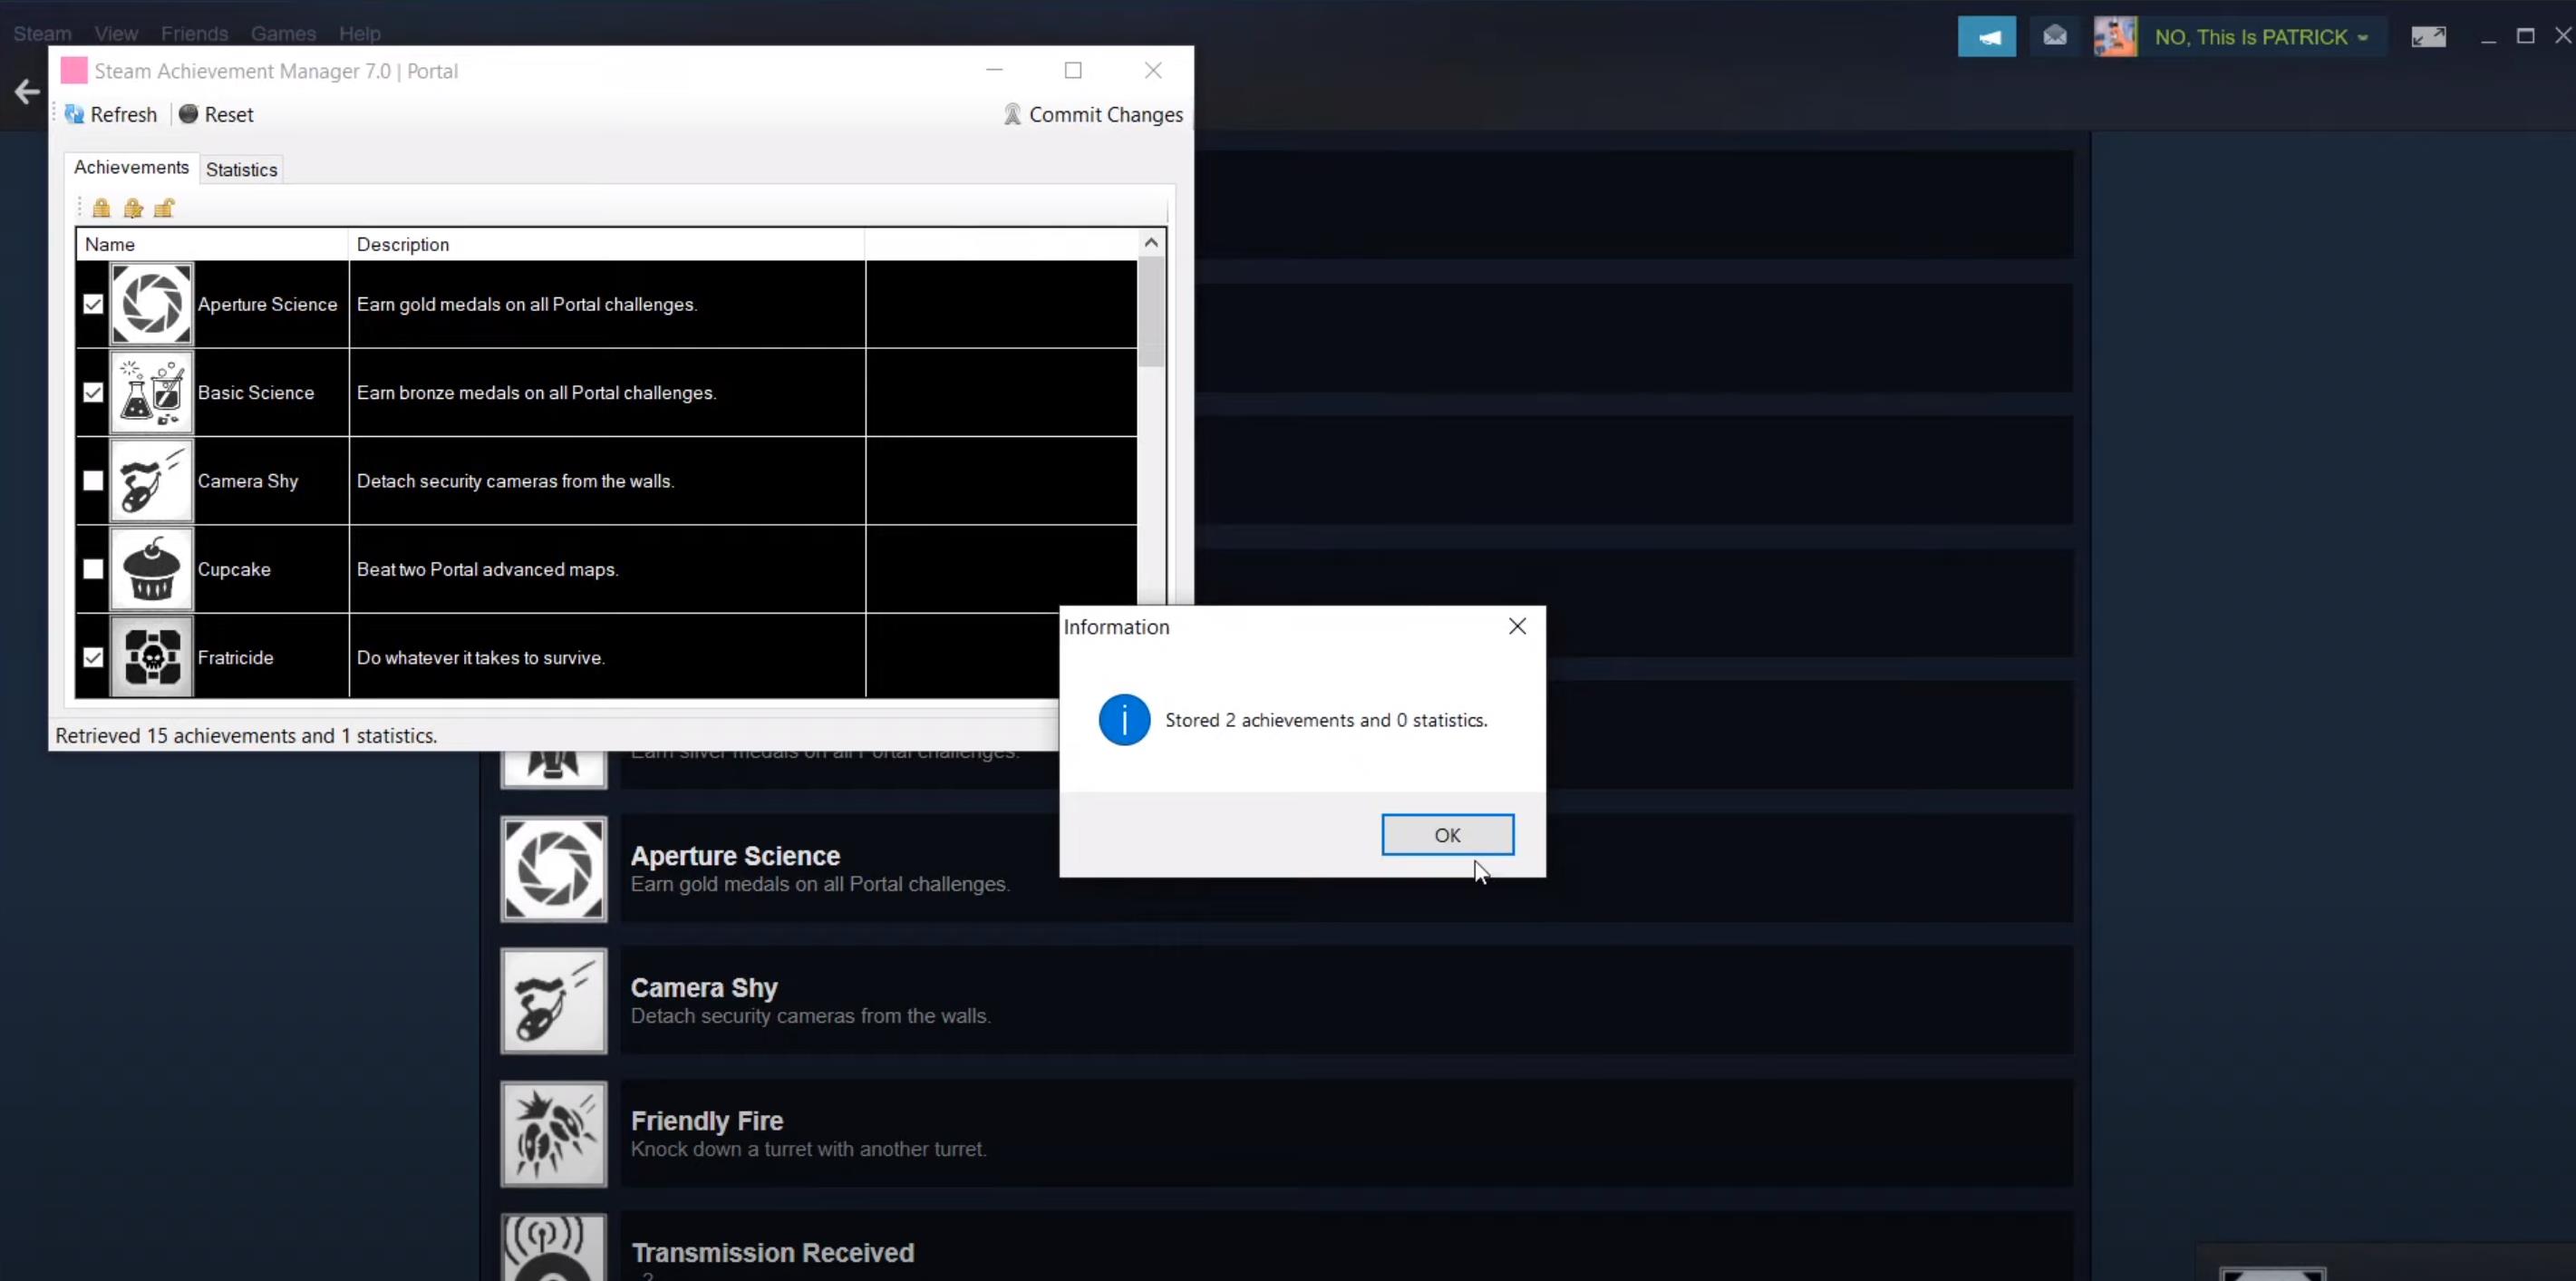Screen dimensions: 2576x1281
Task: Click the Refresh toolbar button
Action: (x=111, y=115)
